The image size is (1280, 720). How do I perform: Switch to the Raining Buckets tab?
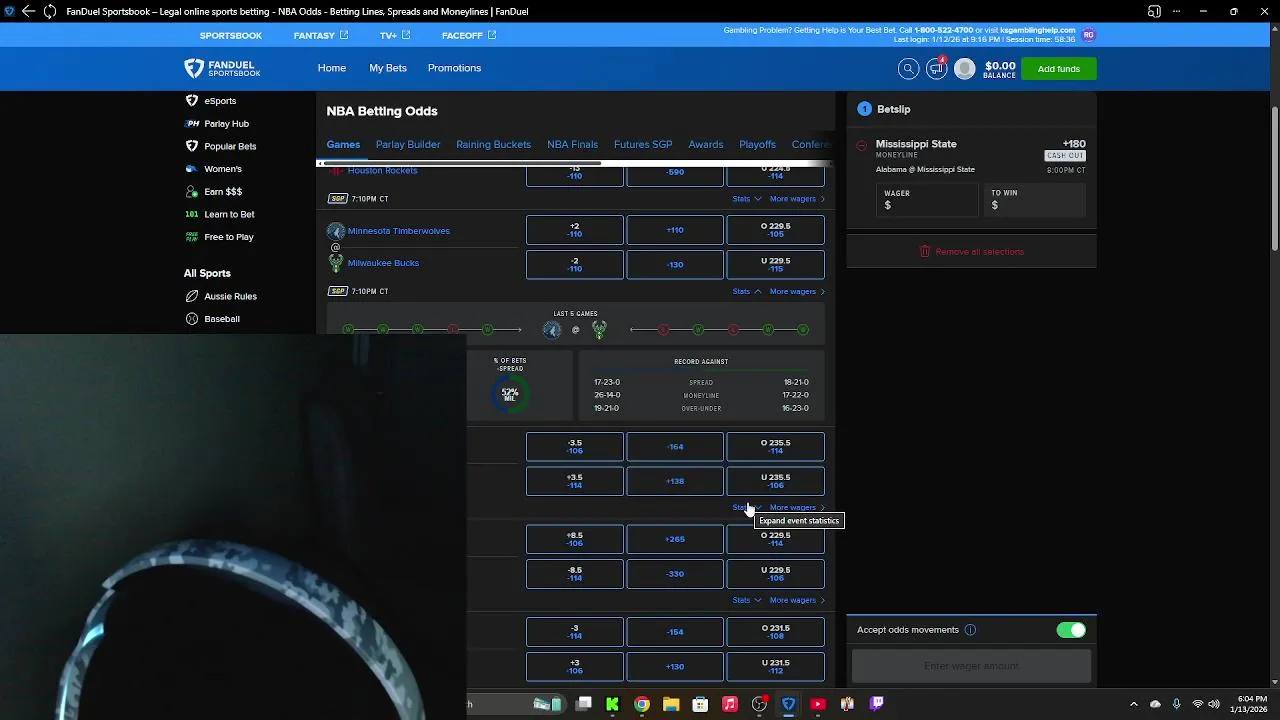coord(494,144)
